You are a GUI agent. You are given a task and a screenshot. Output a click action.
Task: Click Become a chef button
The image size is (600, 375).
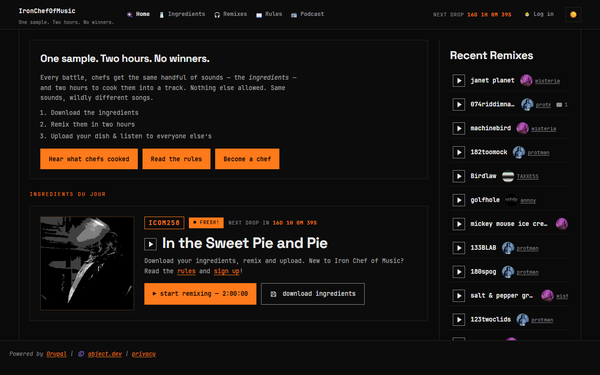247,159
